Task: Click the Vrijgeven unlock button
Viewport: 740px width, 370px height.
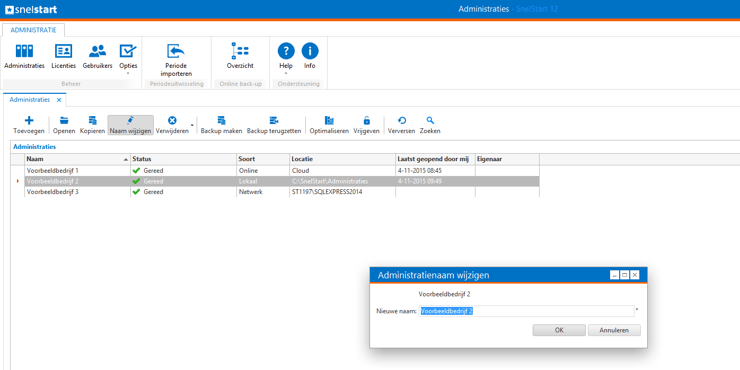Action: pyautogui.click(x=366, y=126)
